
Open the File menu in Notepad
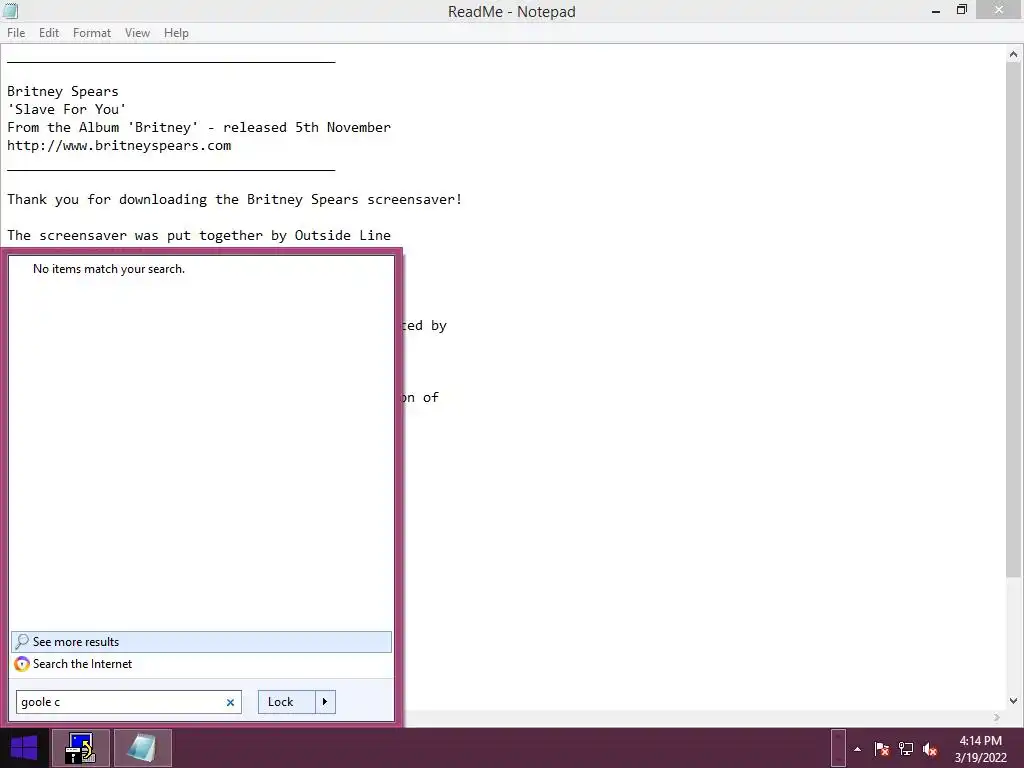click(x=16, y=33)
